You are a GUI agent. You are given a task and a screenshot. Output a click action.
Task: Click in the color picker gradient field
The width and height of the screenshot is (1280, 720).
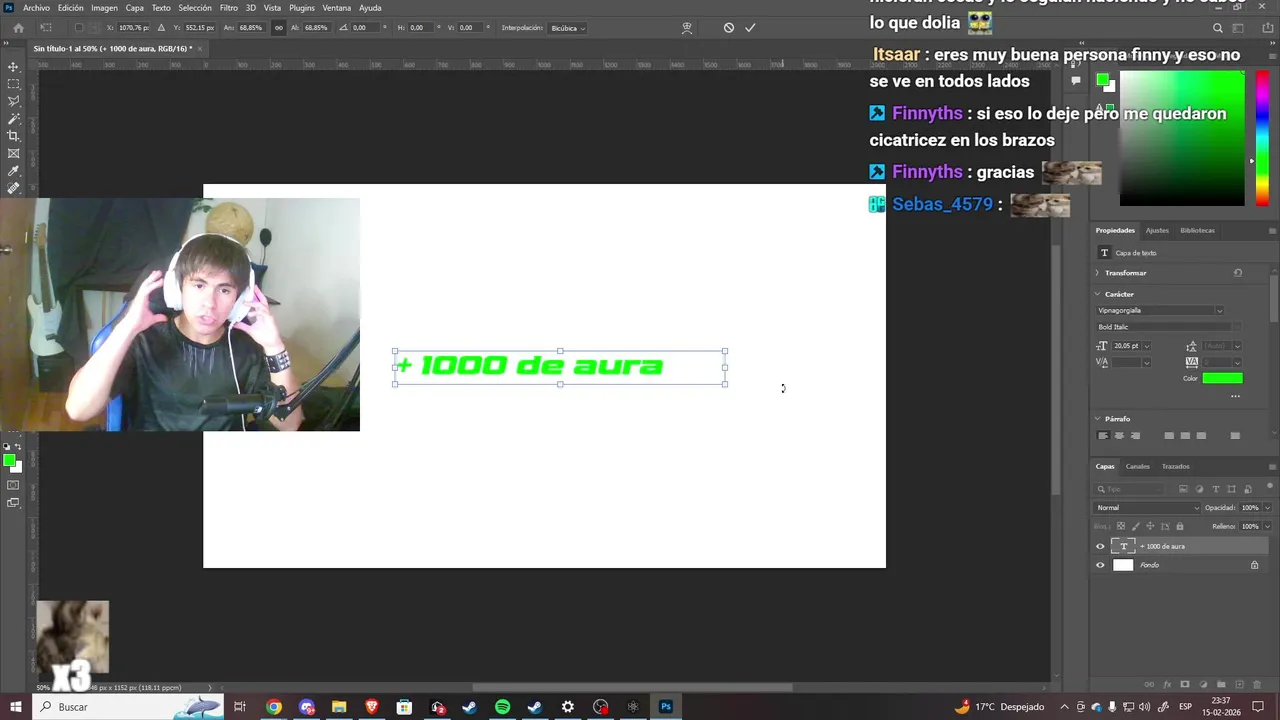[1181, 139]
